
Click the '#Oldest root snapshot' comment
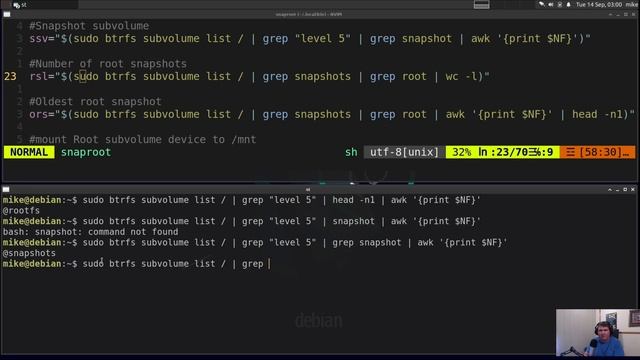[95, 101]
